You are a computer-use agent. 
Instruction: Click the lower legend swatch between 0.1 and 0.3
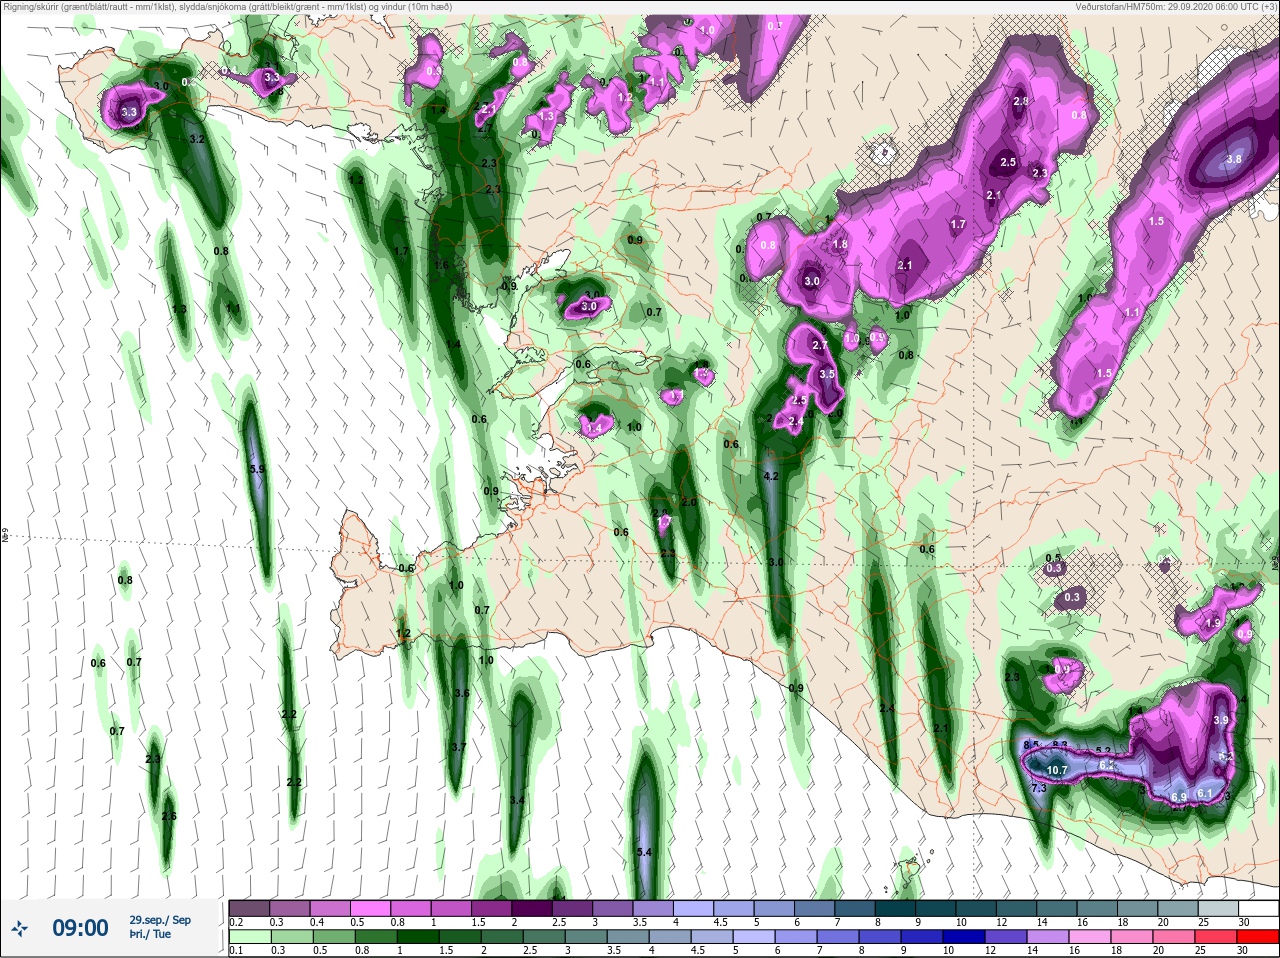[249, 937]
